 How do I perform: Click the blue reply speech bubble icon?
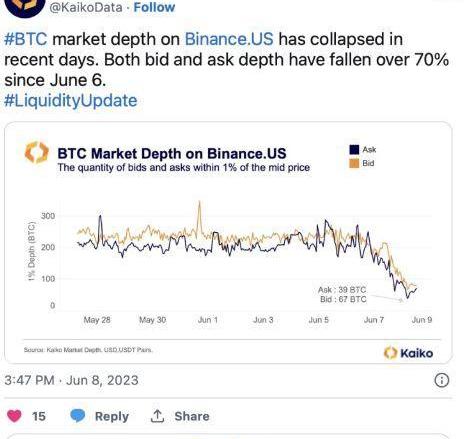(x=78, y=416)
